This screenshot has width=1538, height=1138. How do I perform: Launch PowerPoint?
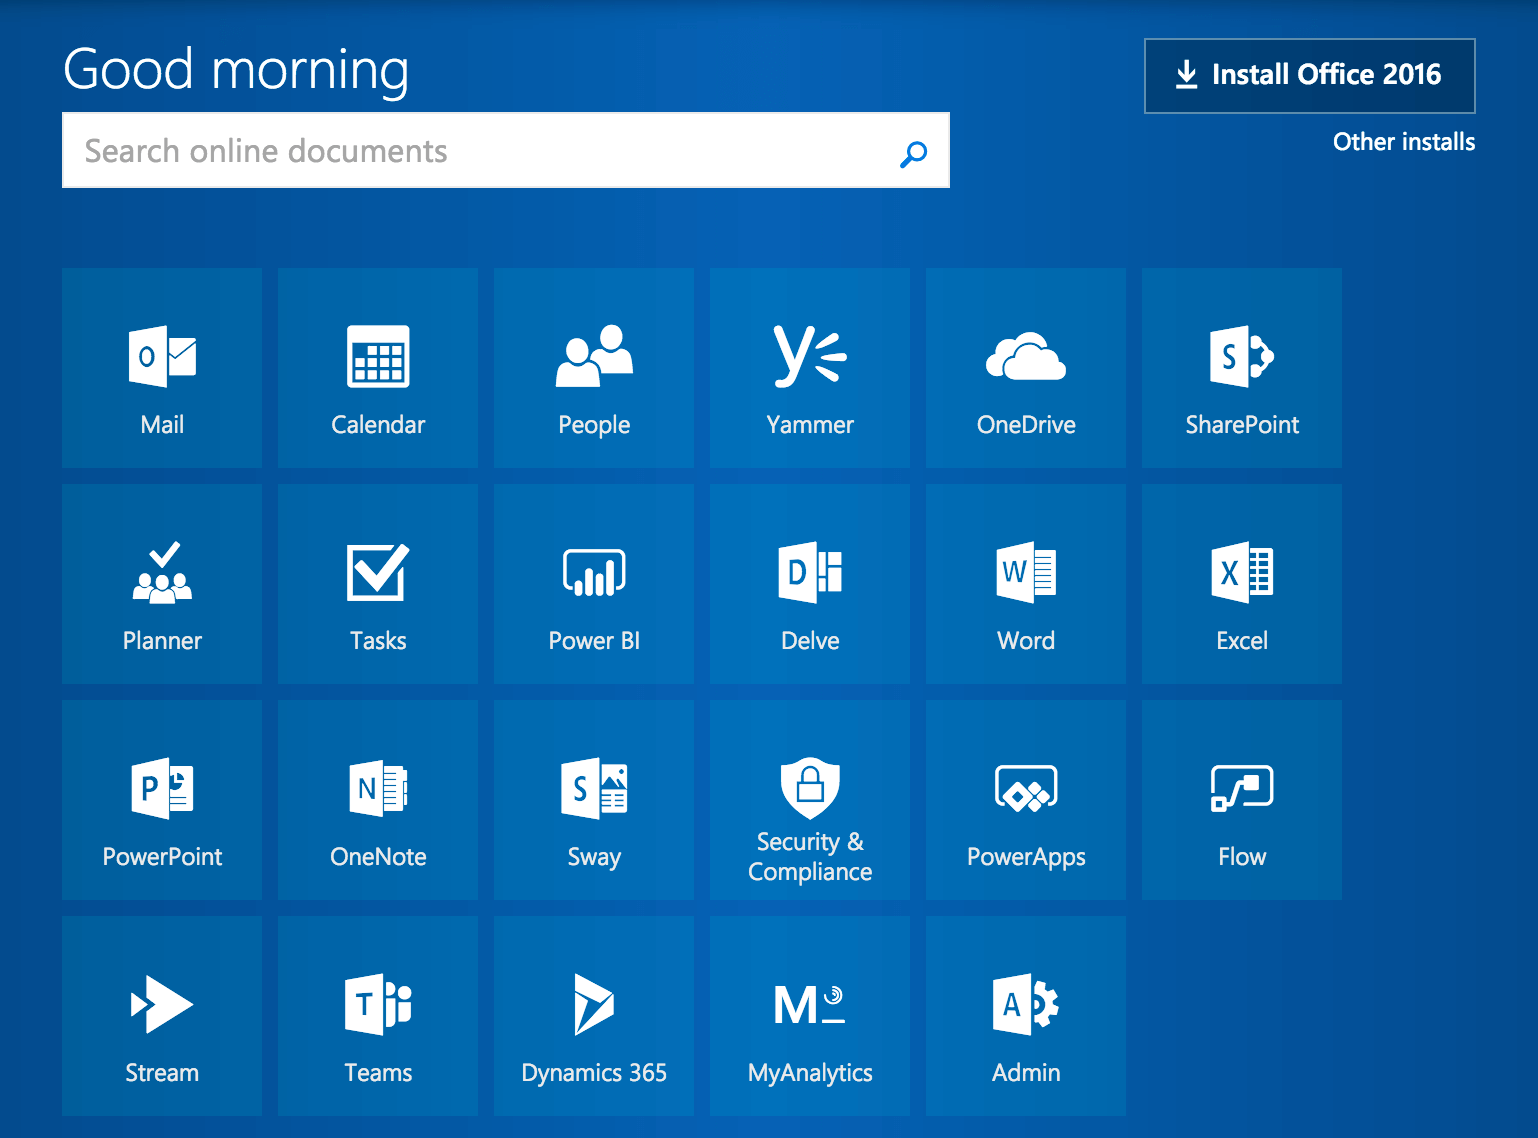click(161, 800)
